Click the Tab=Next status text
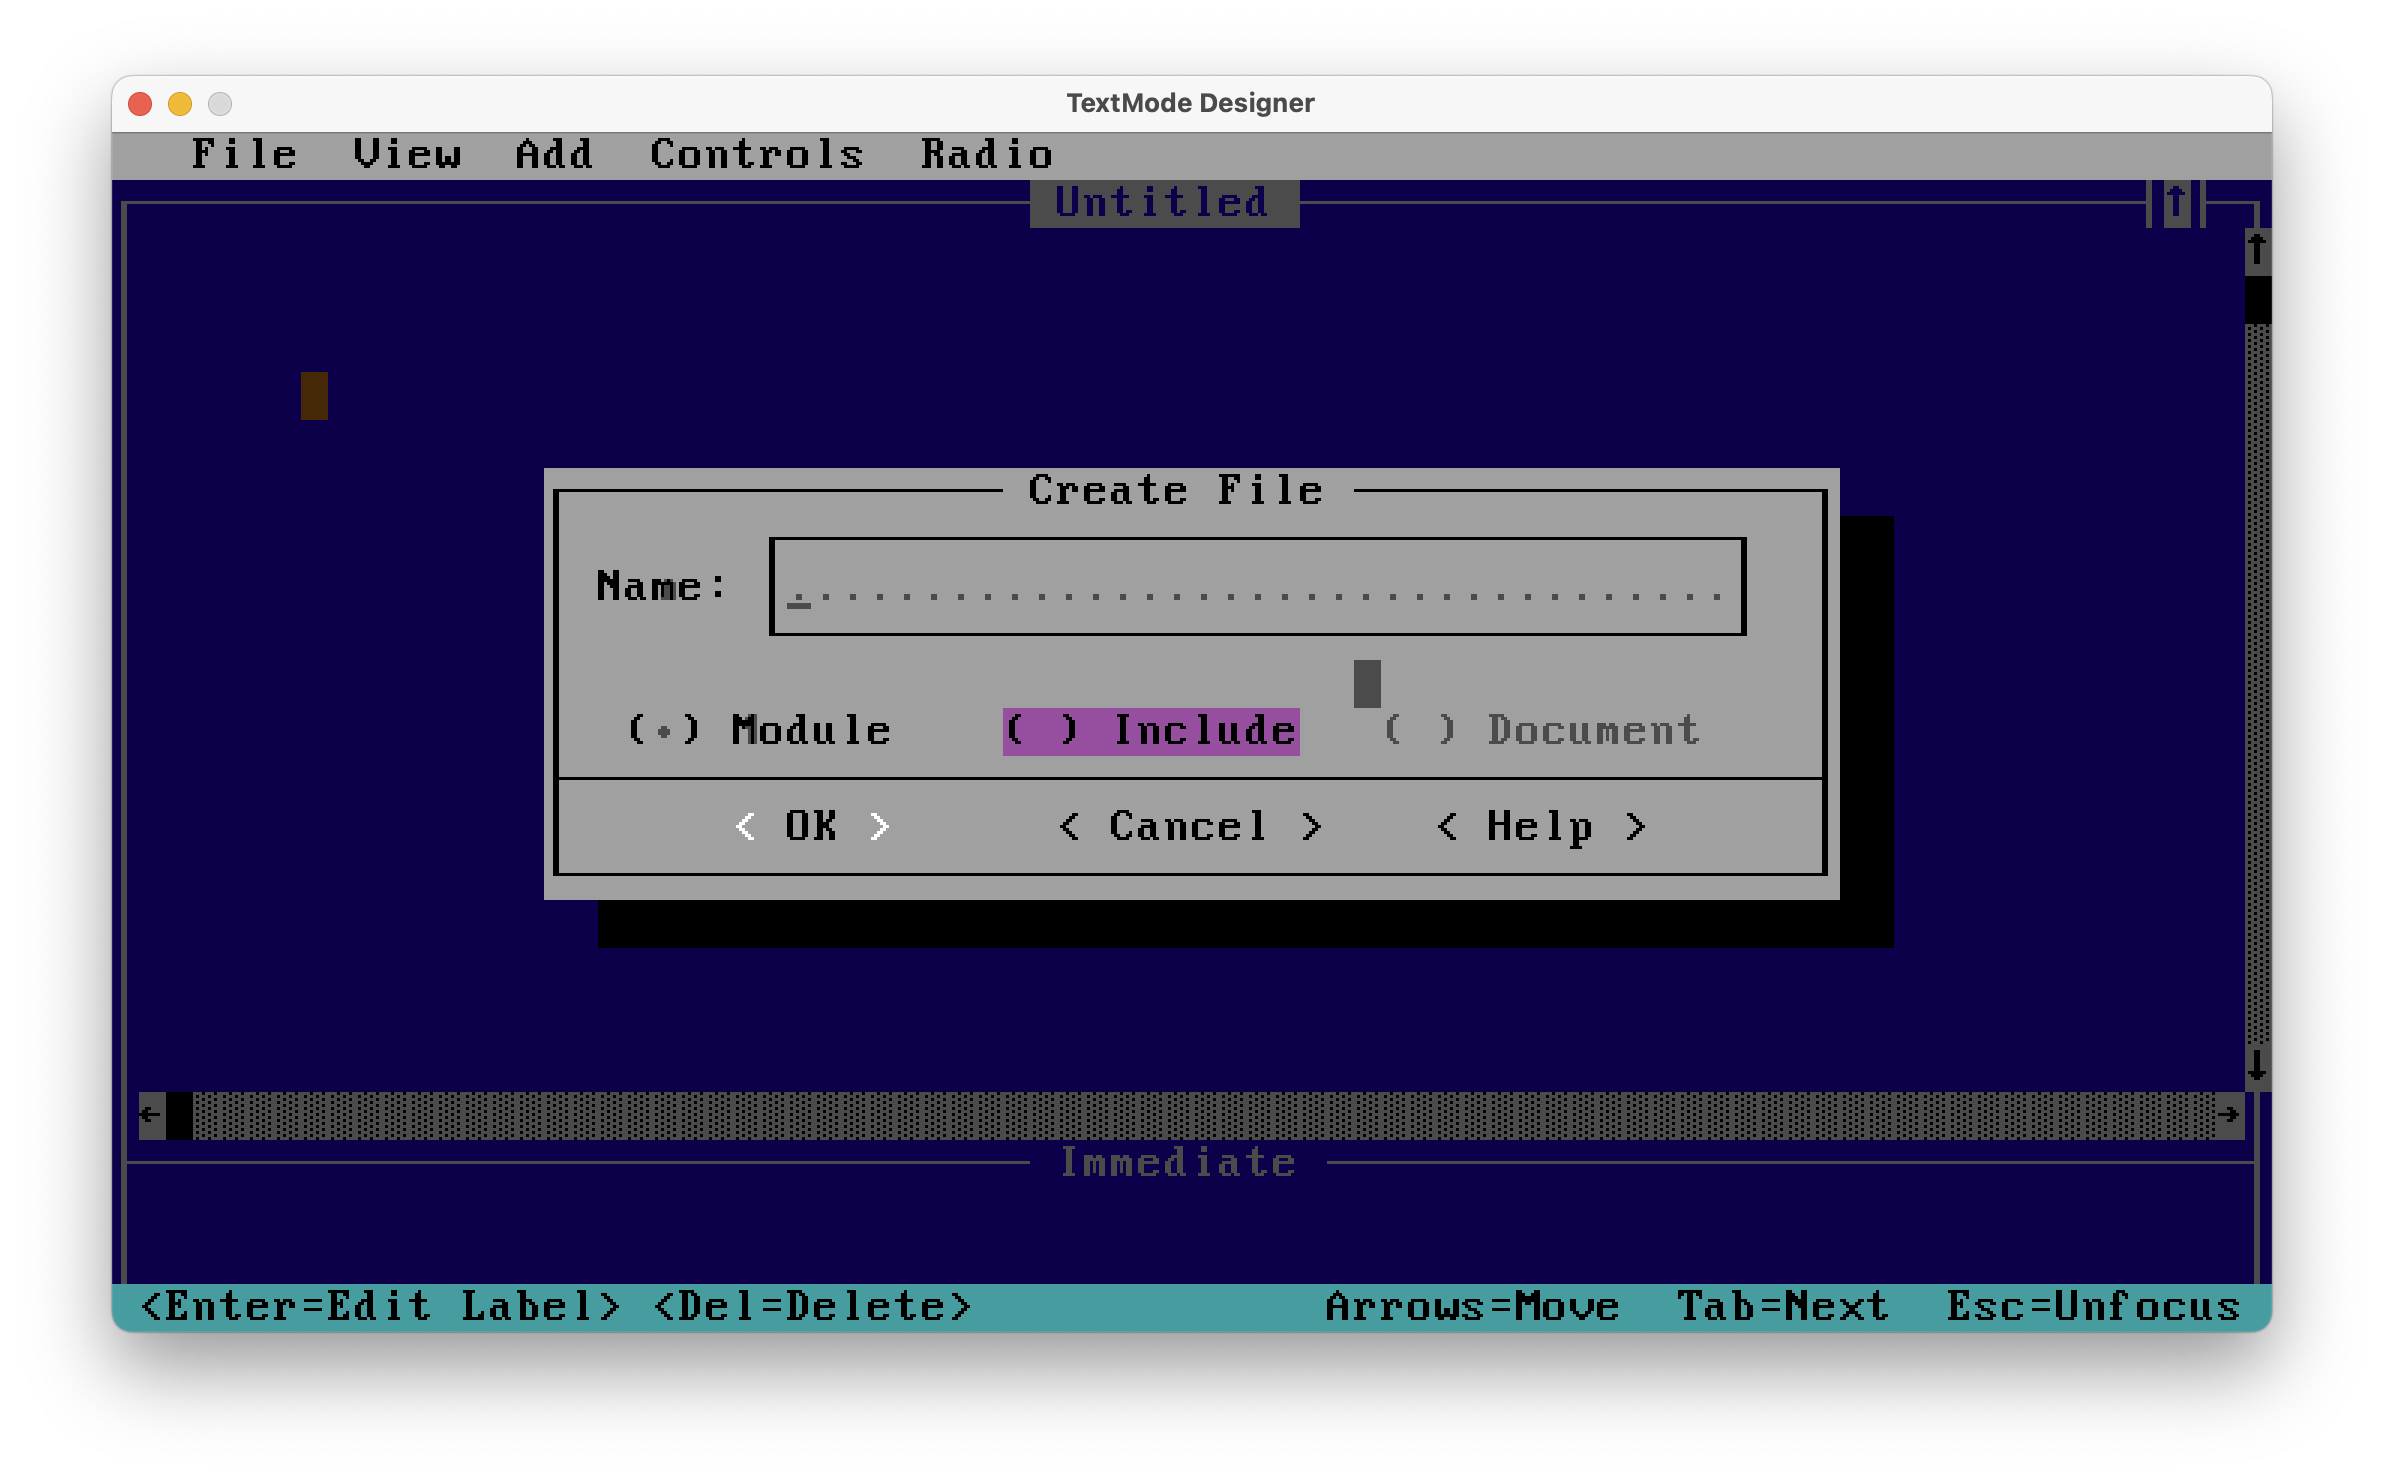Screen dimensions: 2384x1480 coord(1783,1307)
